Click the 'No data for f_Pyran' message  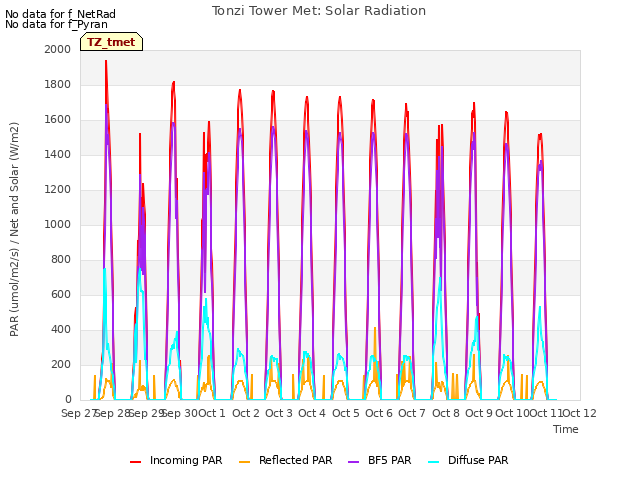point(56,24)
